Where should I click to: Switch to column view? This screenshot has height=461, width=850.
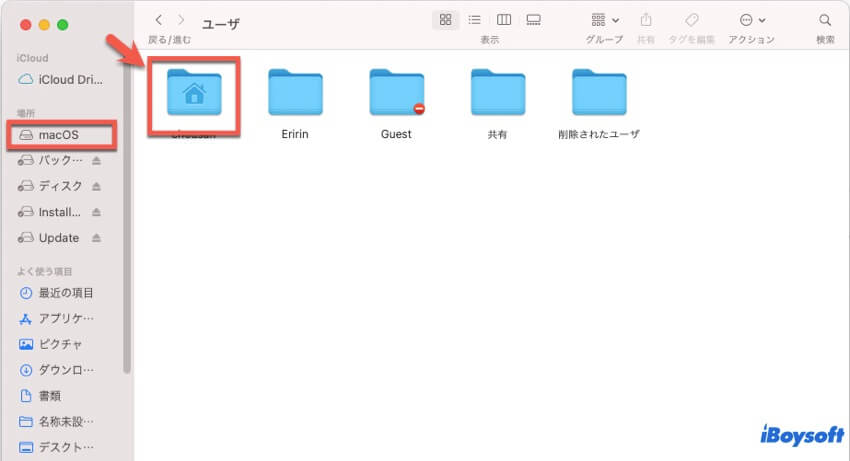pos(504,20)
